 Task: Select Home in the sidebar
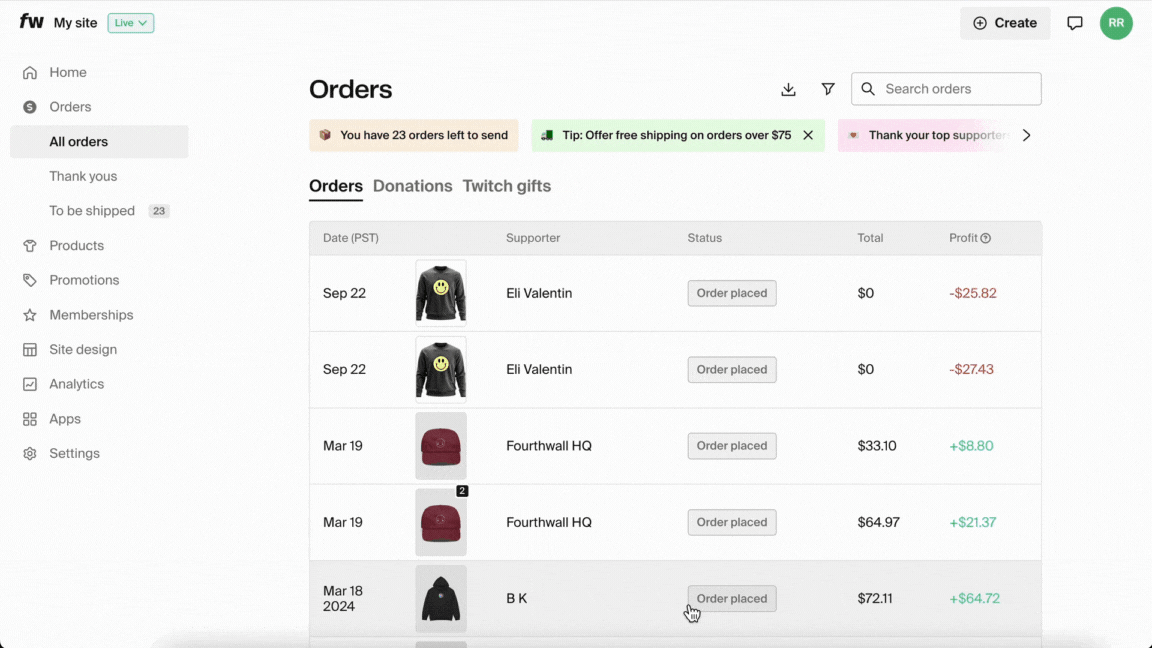pos(68,72)
